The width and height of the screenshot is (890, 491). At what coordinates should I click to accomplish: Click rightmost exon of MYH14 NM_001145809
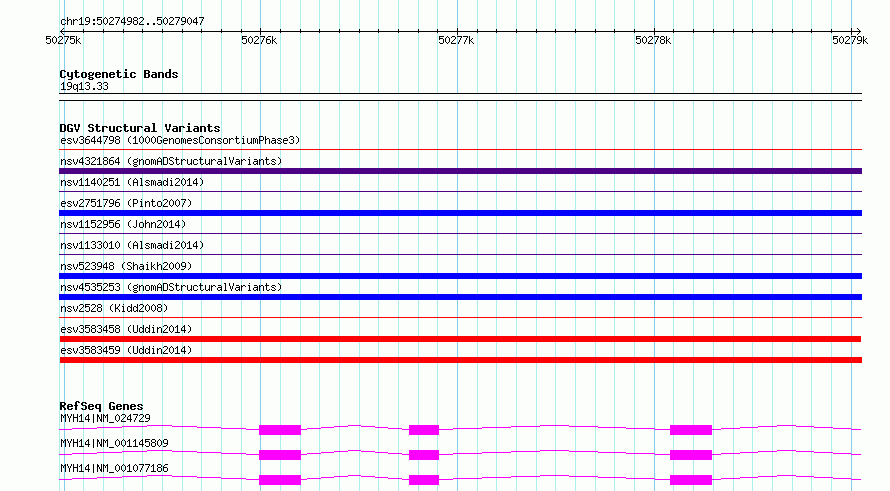[691, 455]
